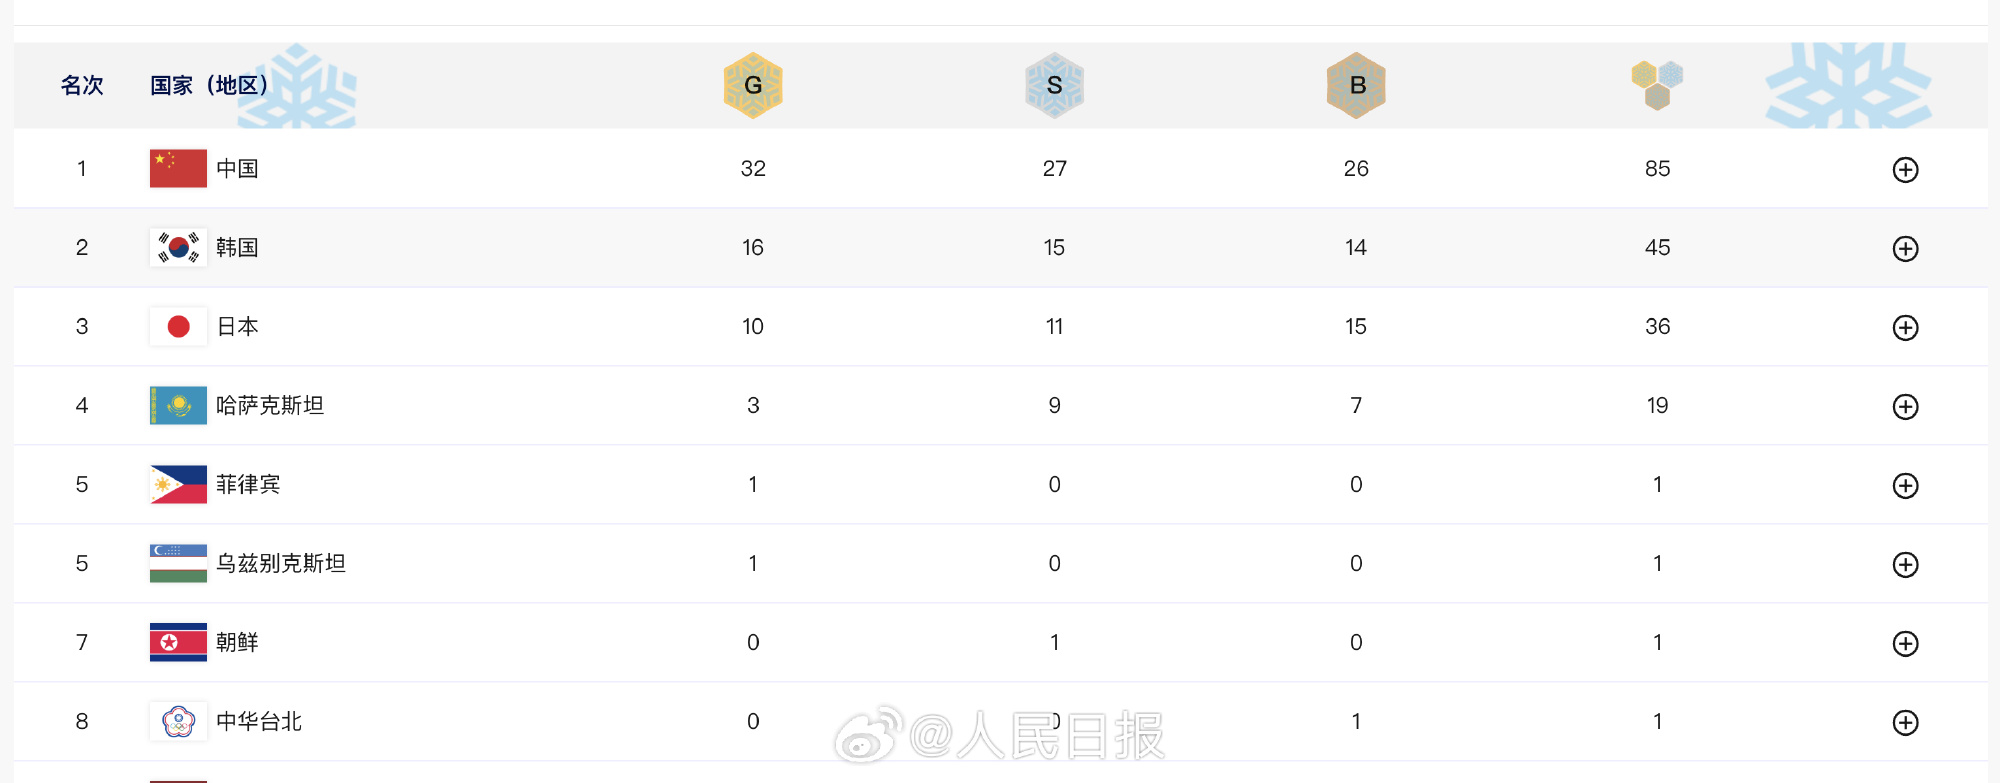The height and width of the screenshot is (783, 2000).
Task: Expand the 中国 row details
Action: [1905, 170]
